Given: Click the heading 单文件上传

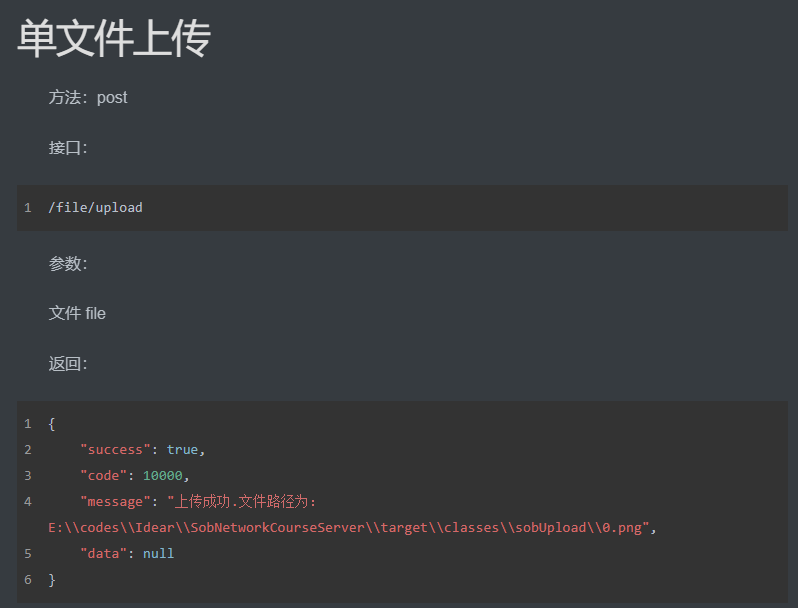Looking at the screenshot, I should click(x=114, y=38).
